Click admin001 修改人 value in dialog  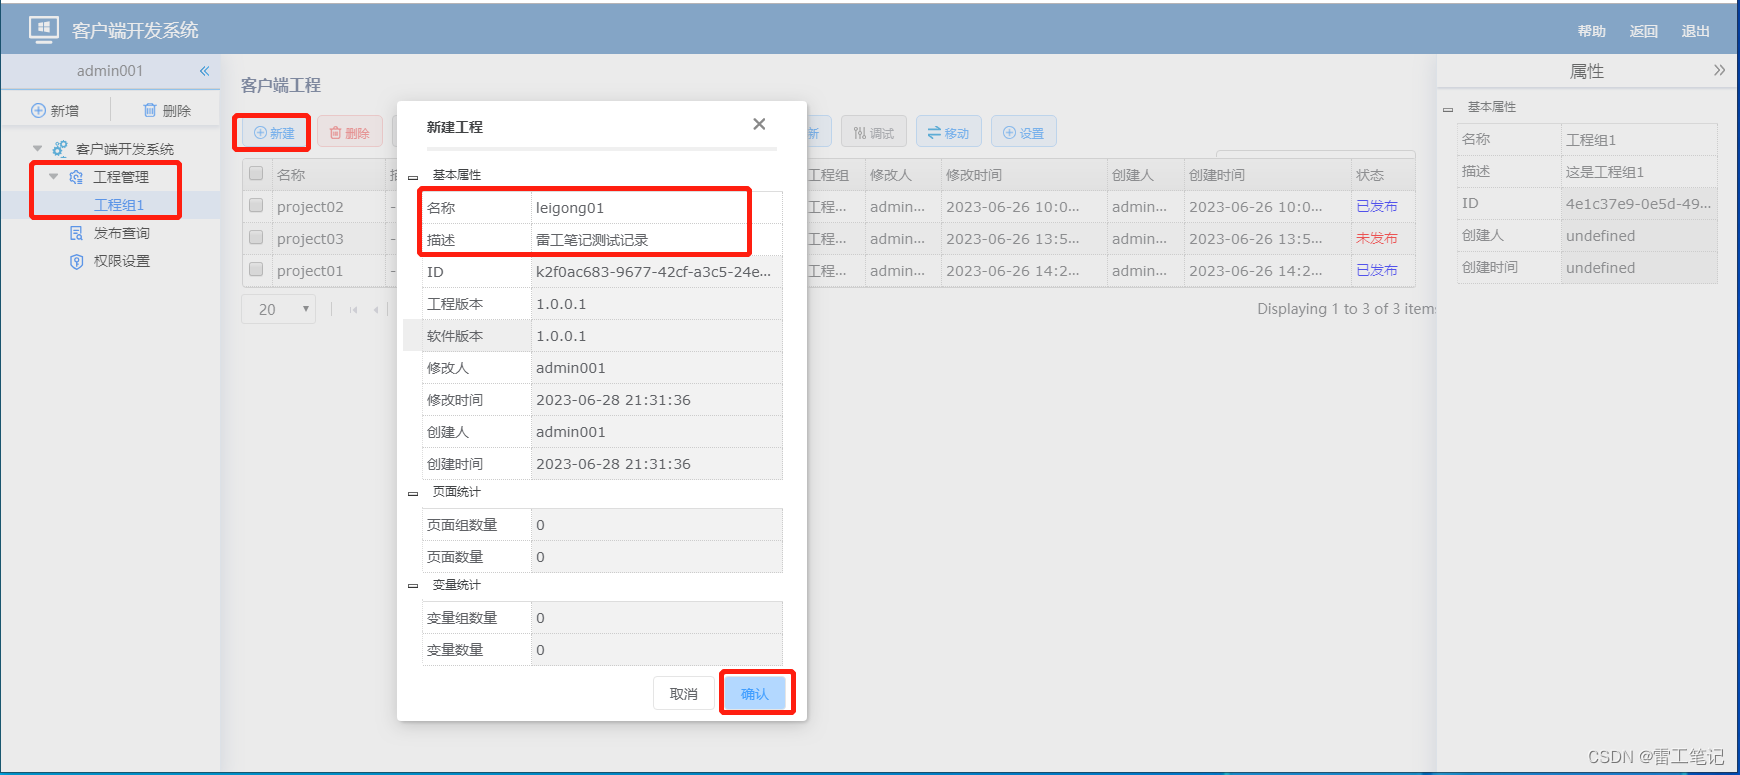pyautogui.click(x=656, y=368)
